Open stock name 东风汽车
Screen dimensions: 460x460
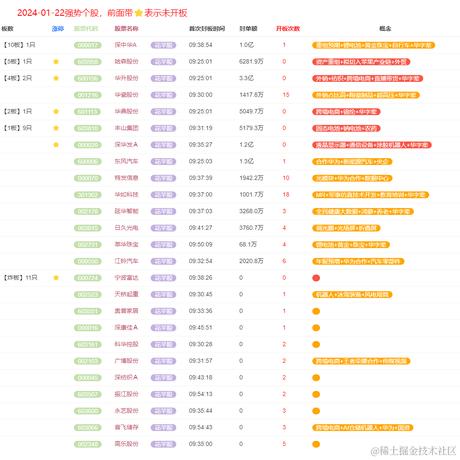(x=126, y=161)
